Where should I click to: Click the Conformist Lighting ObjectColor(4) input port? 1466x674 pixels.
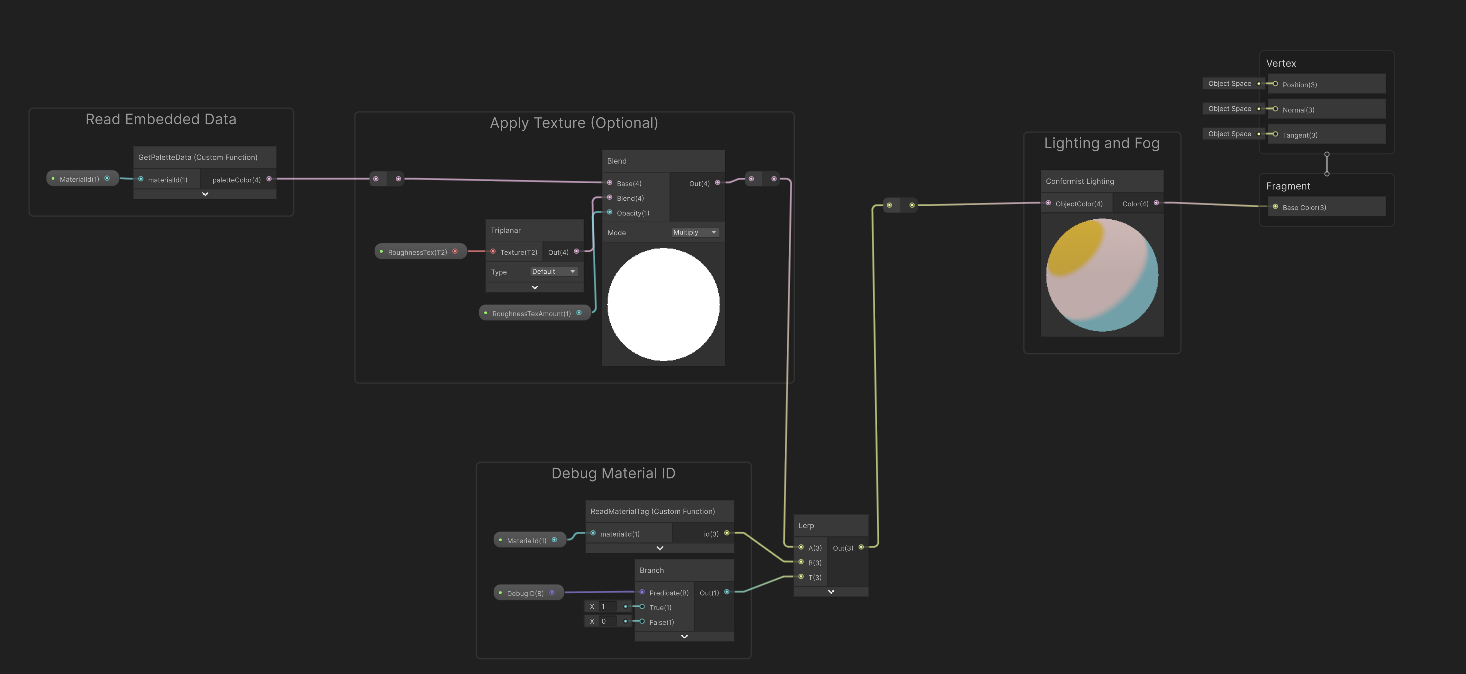(1048, 203)
